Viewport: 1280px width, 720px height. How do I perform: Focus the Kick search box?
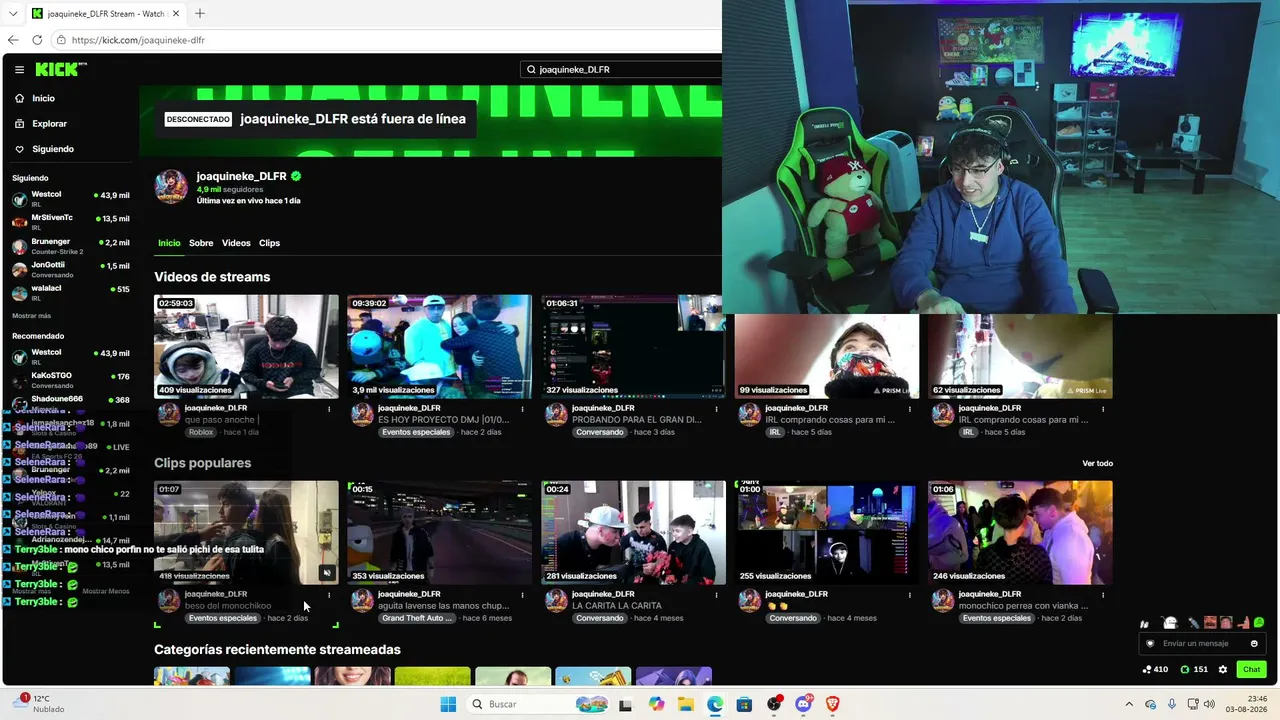622,69
